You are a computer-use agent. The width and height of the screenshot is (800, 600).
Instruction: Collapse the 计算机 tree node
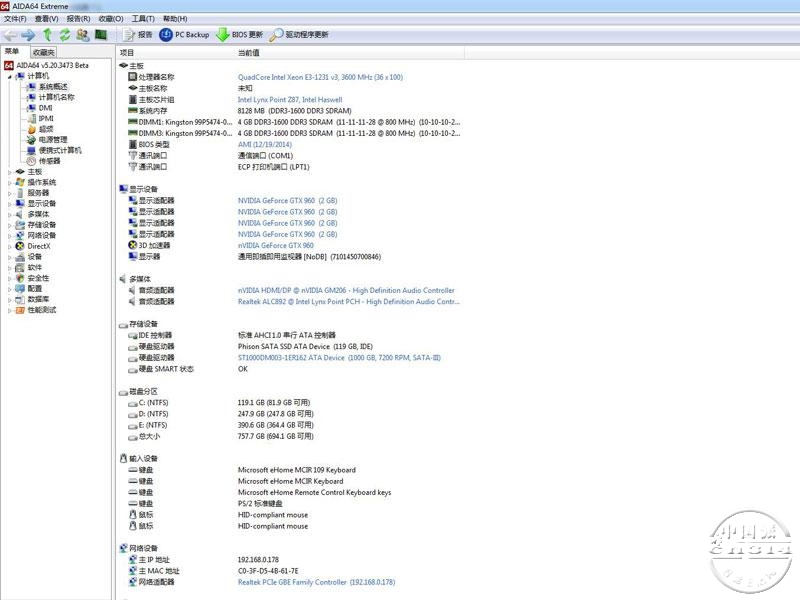click(x=10, y=76)
